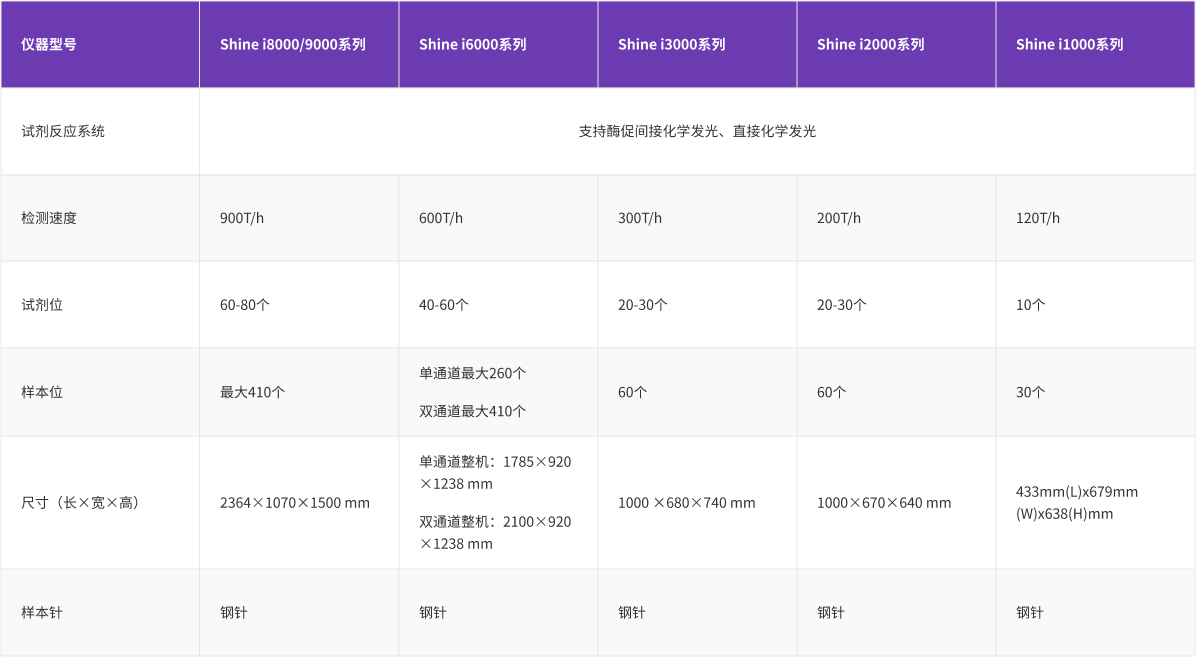Select the Shine i6000系列 column header
The width and height of the screenshot is (1196, 657).
click(x=472, y=44)
